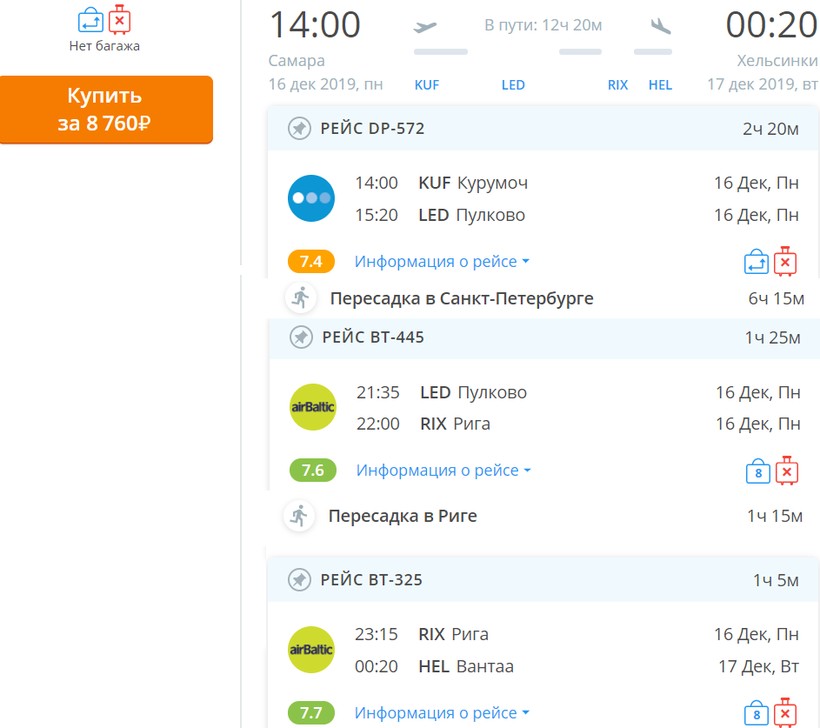Click the red no-baggage icon above the No baggage label
Viewport: 820px width, 728px height.
click(x=120, y=19)
